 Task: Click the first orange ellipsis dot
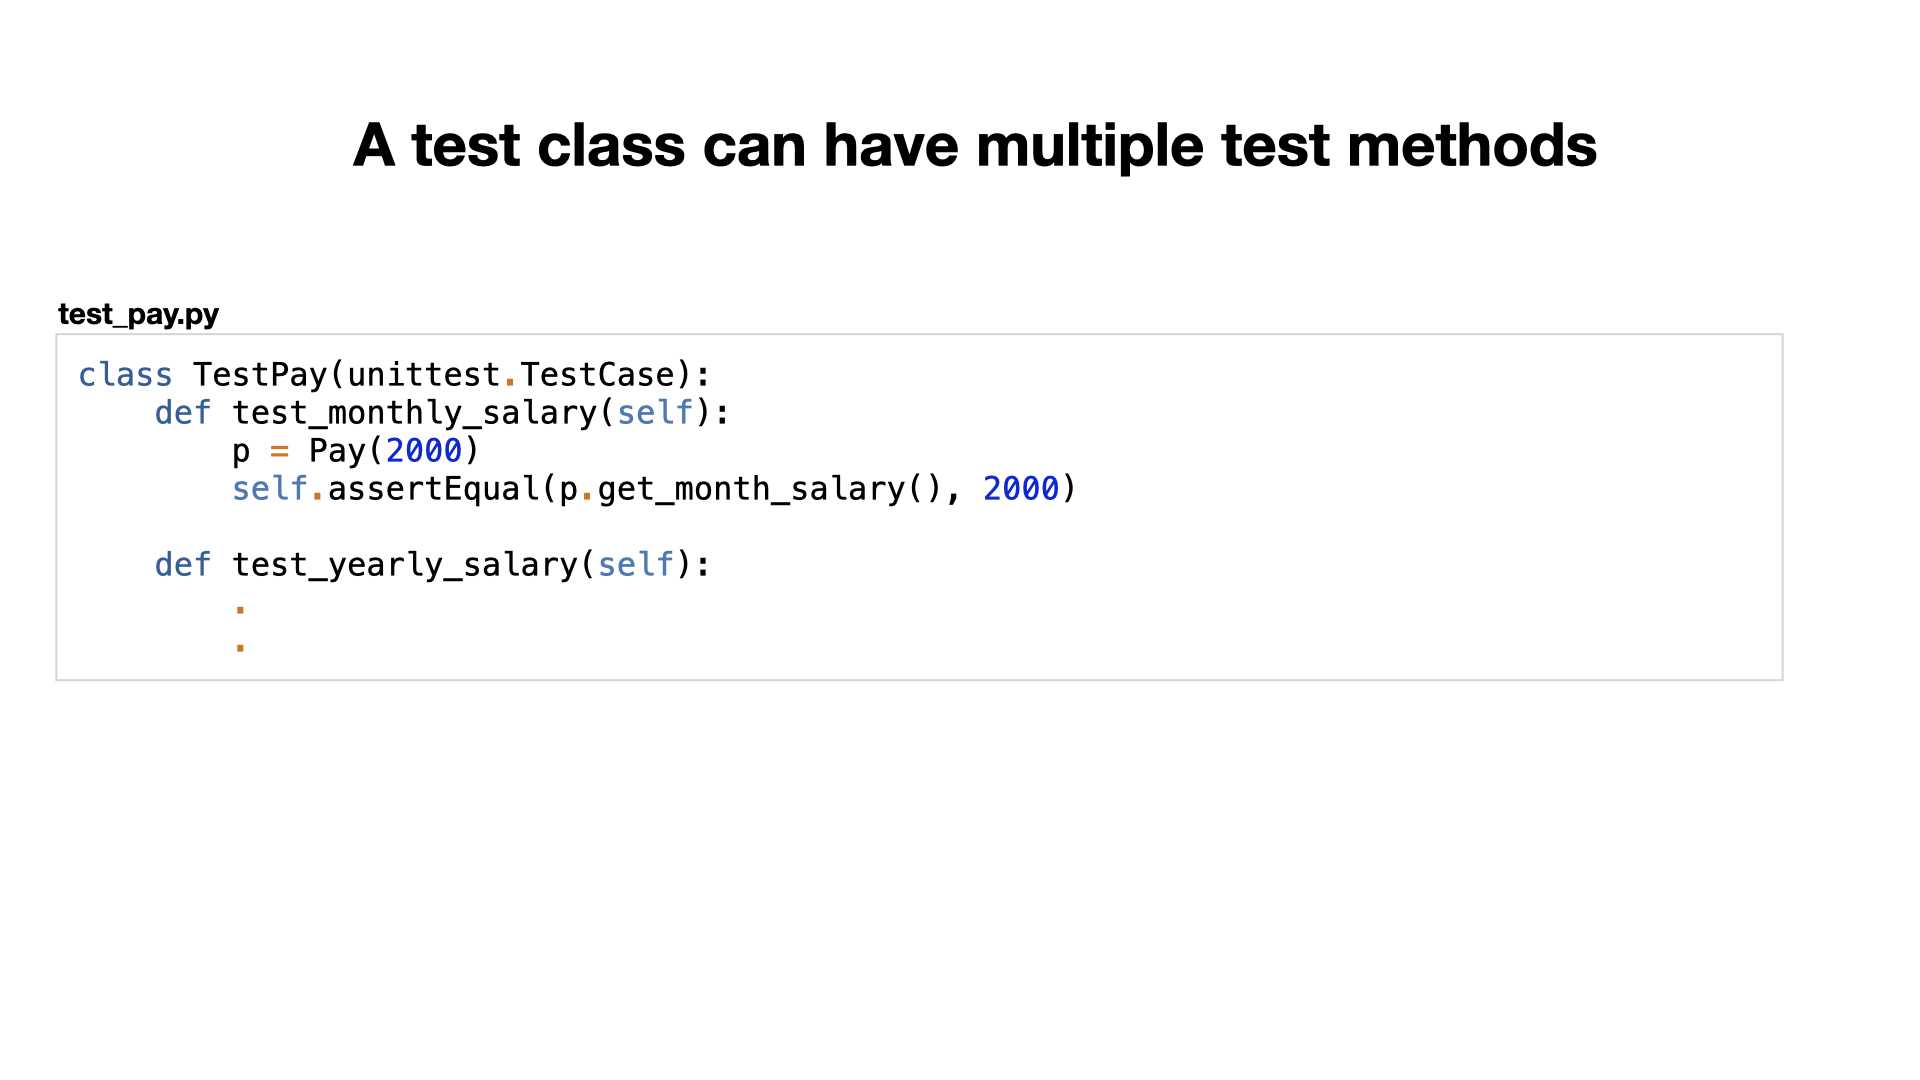240,609
